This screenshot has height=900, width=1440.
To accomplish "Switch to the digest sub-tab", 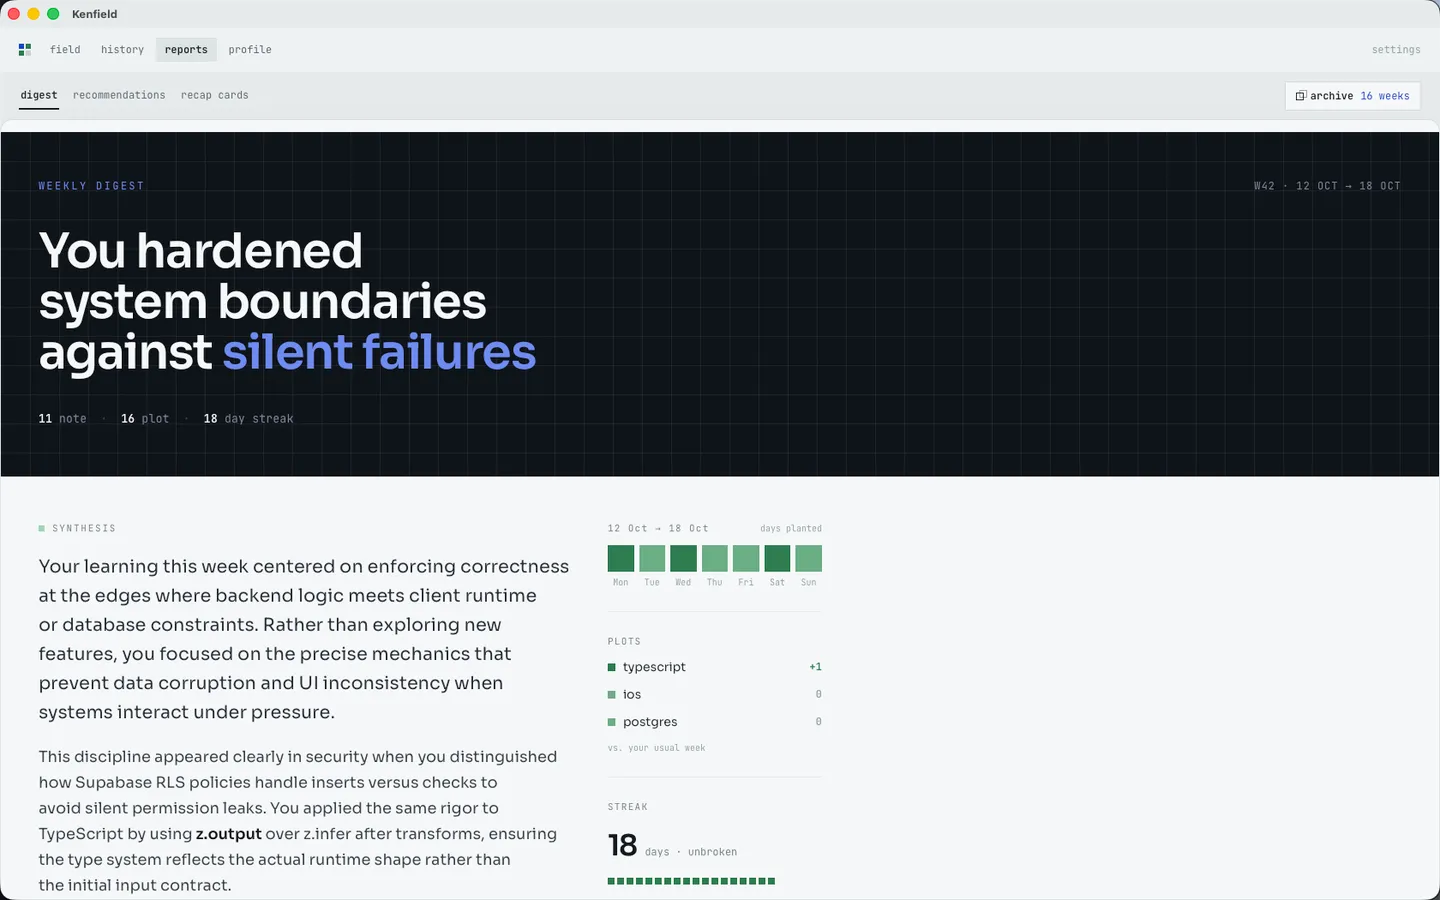I will pyautogui.click(x=39, y=95).
